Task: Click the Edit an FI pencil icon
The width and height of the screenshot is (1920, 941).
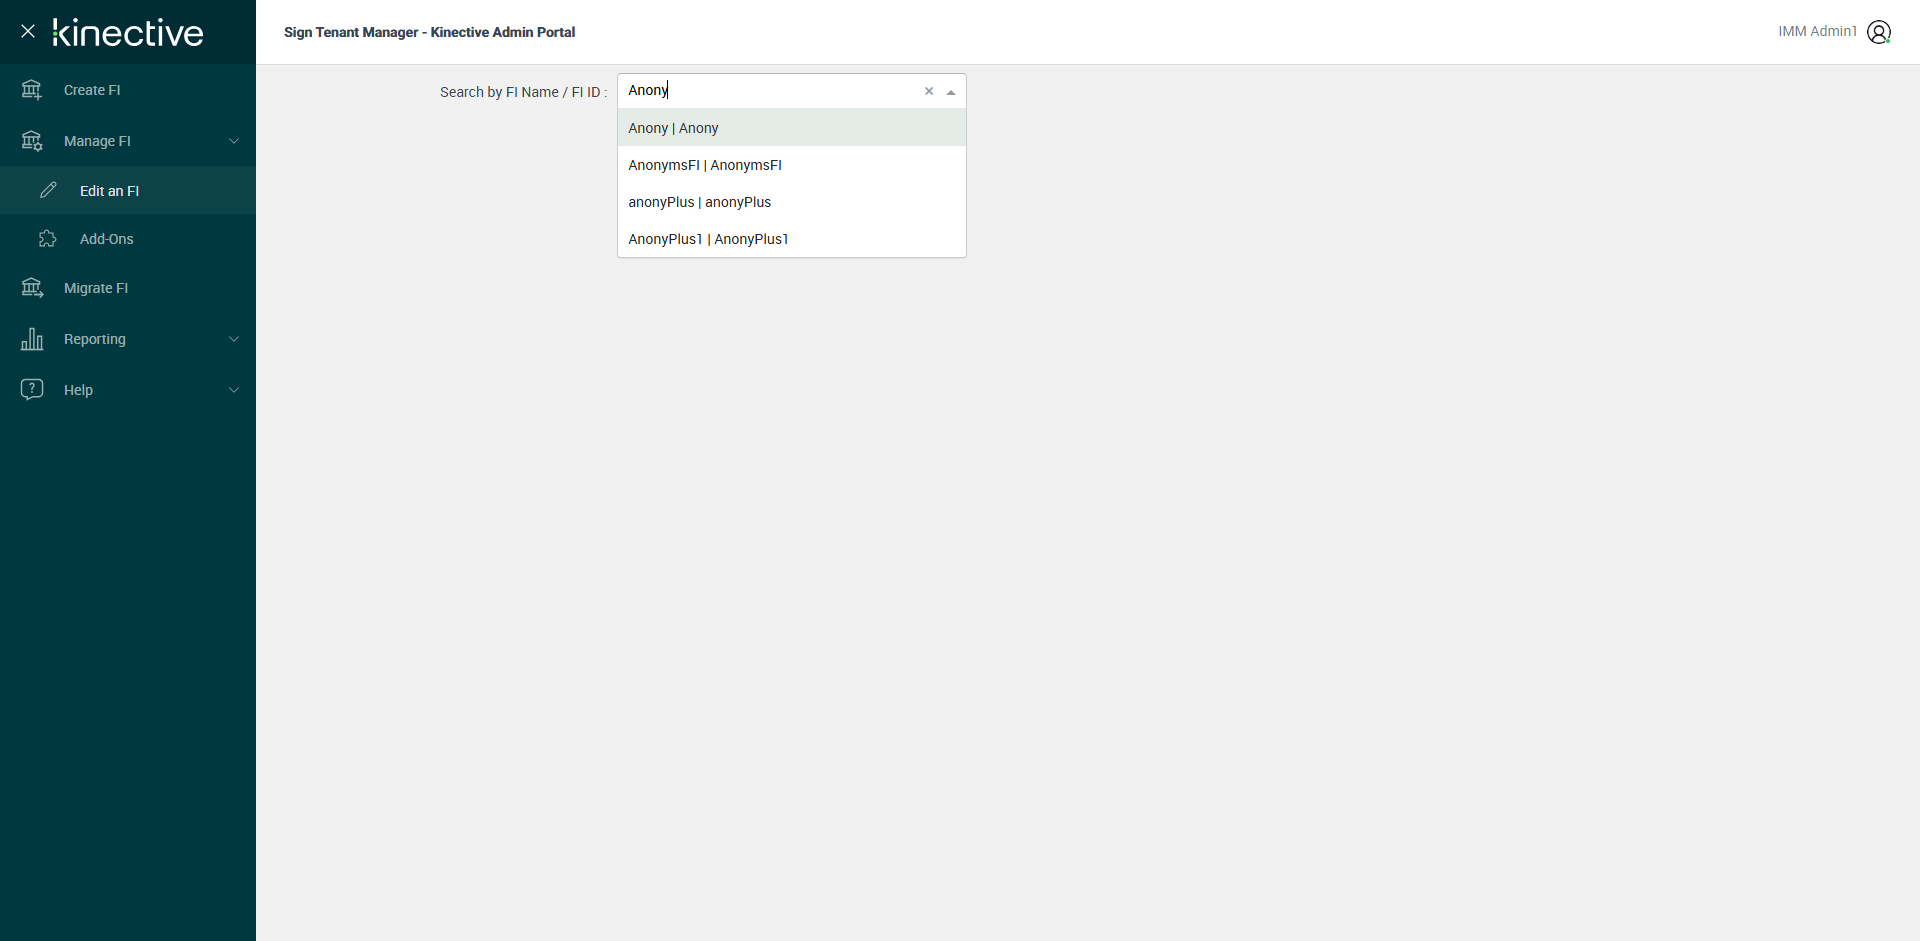Action: (48, 190)
